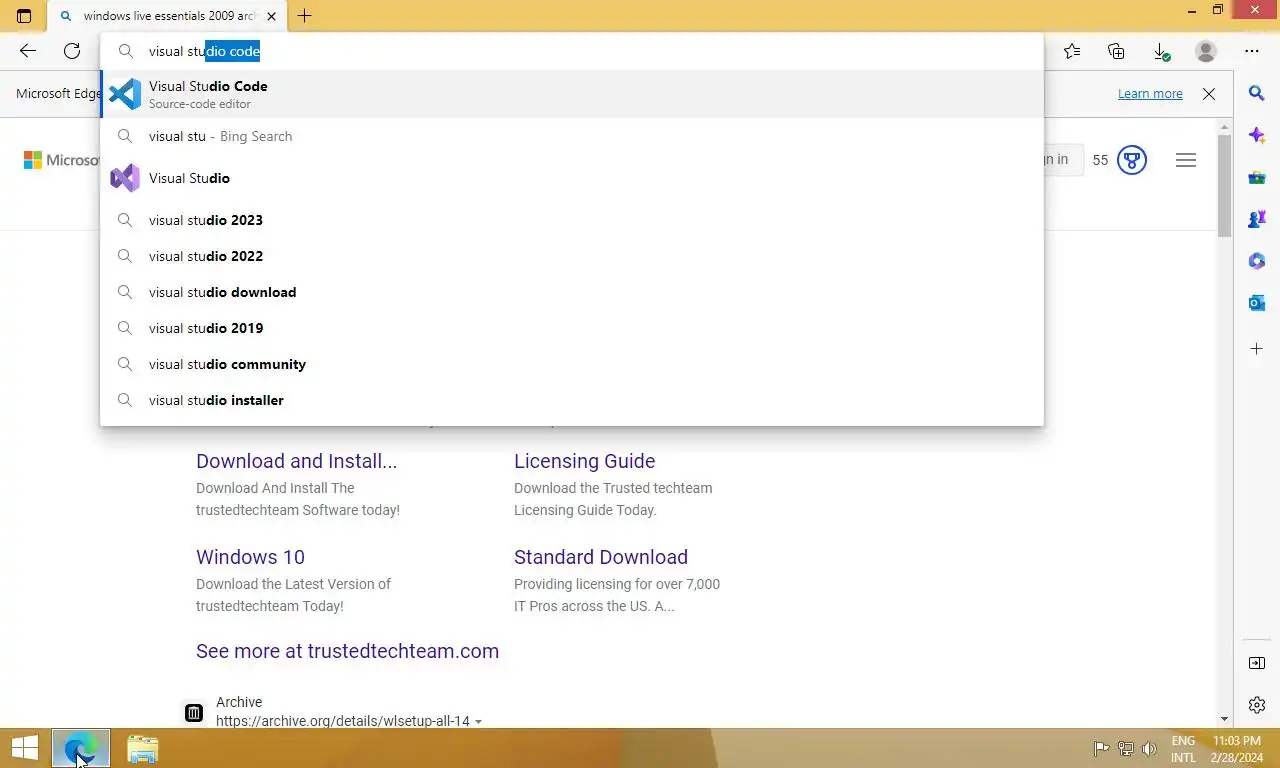Open the Favorites star icon
Image resolution: width=1280 pixels, height=768 pixels.
pyautogui.click(x=1072, y=51)
